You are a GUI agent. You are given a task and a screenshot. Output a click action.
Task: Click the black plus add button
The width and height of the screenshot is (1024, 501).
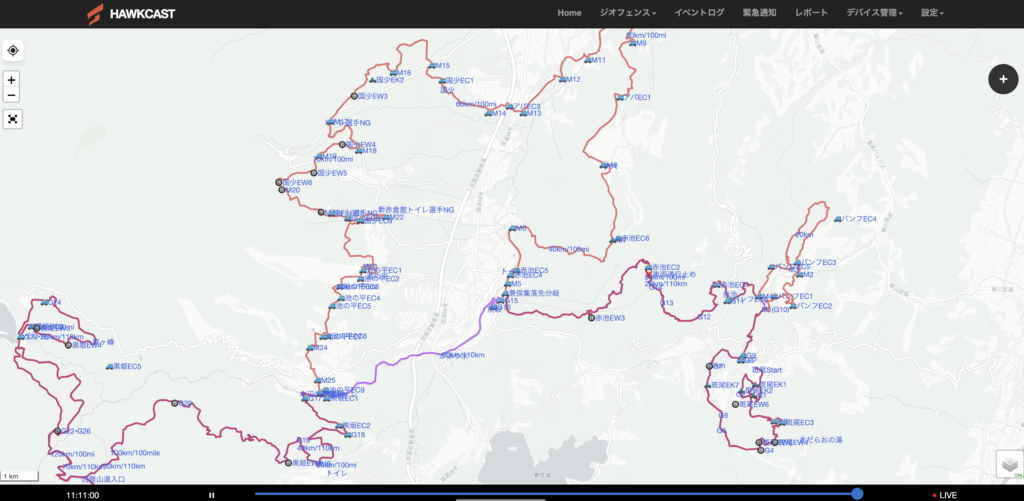[x=1002, y=79]
